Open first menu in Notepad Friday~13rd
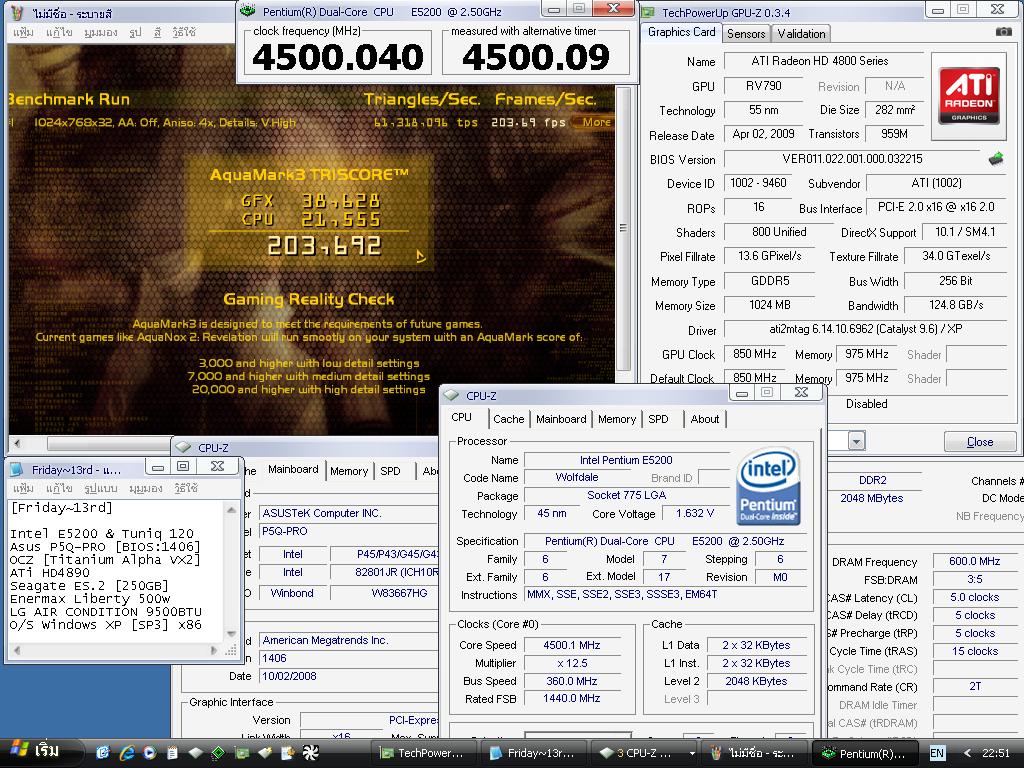 23,488
